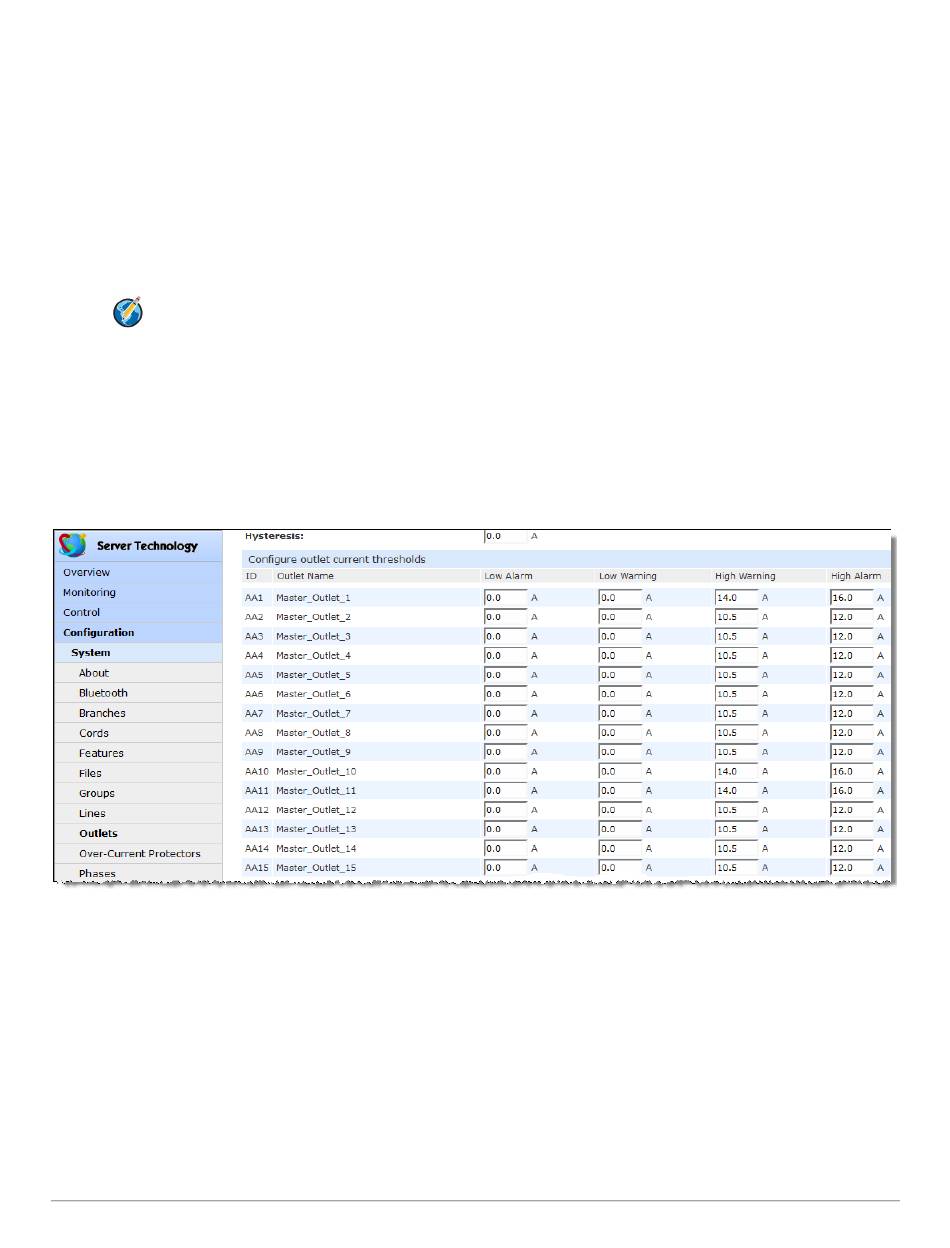Edit Low Alarm for Master_Outlet_6
The image size is (950, 1248).
point(505,694)
